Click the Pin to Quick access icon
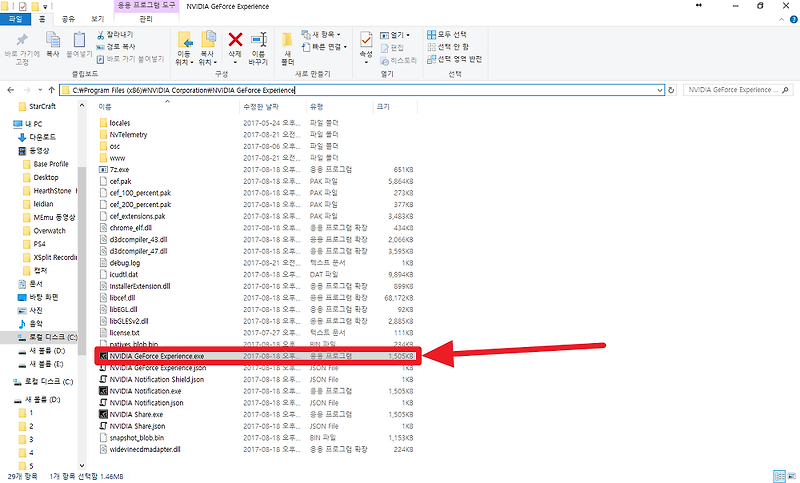Viewport: 800px width, 483px height. [x=22, y=40]
